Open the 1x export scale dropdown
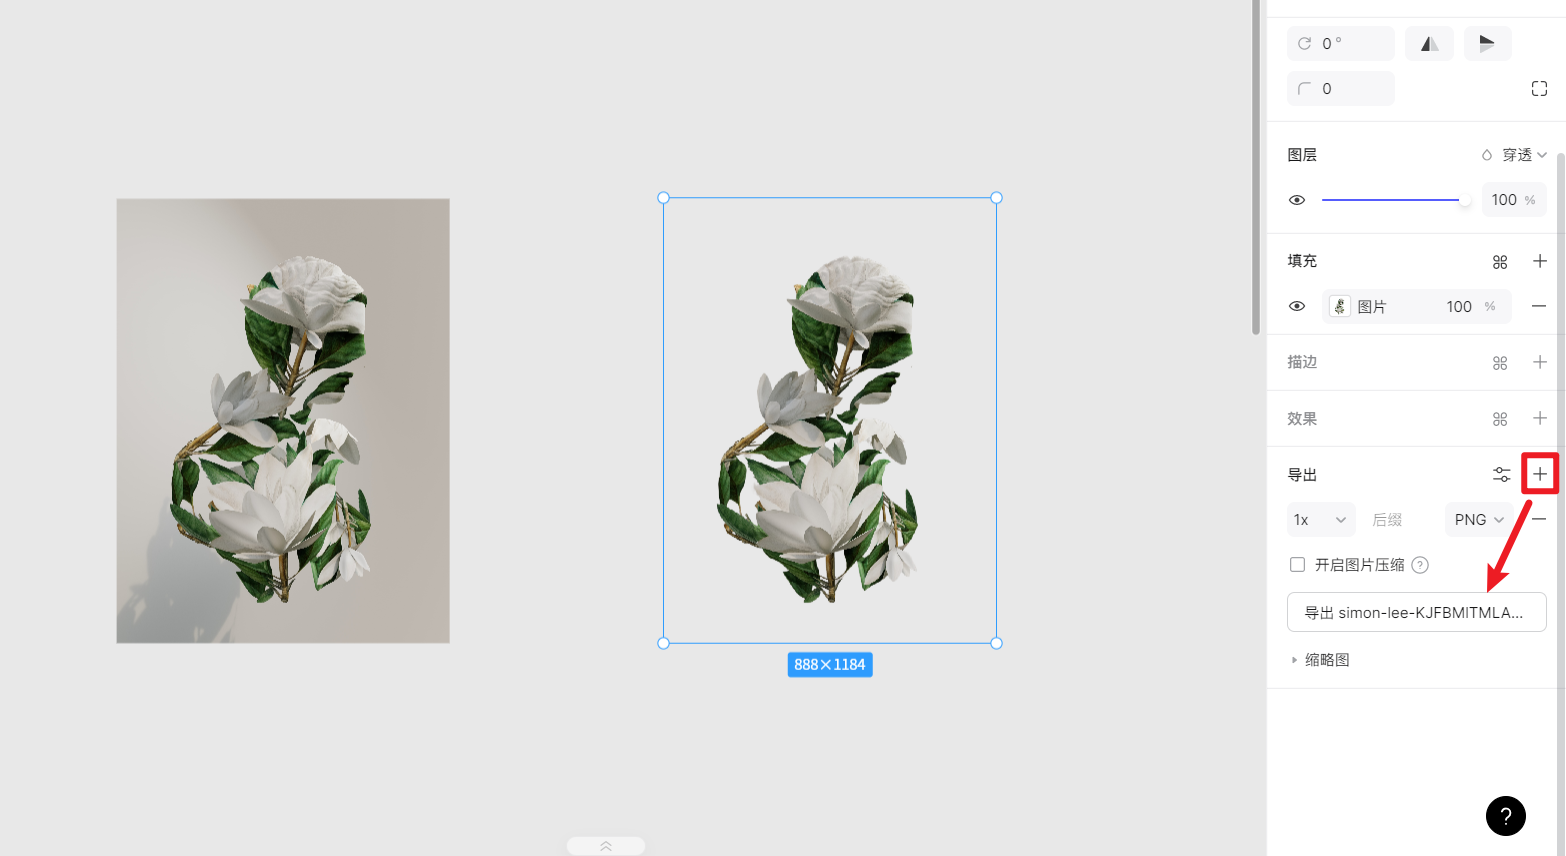The image size is (1566, 856). [1321, 520]
